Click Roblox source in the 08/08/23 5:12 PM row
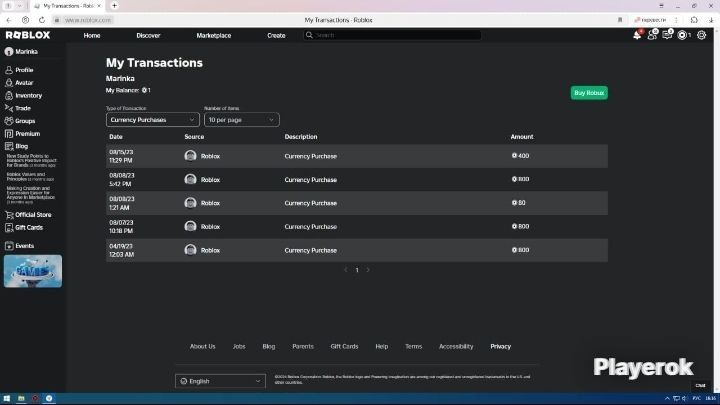Screen dimensions: 720x405 click(x=210, y=180)
